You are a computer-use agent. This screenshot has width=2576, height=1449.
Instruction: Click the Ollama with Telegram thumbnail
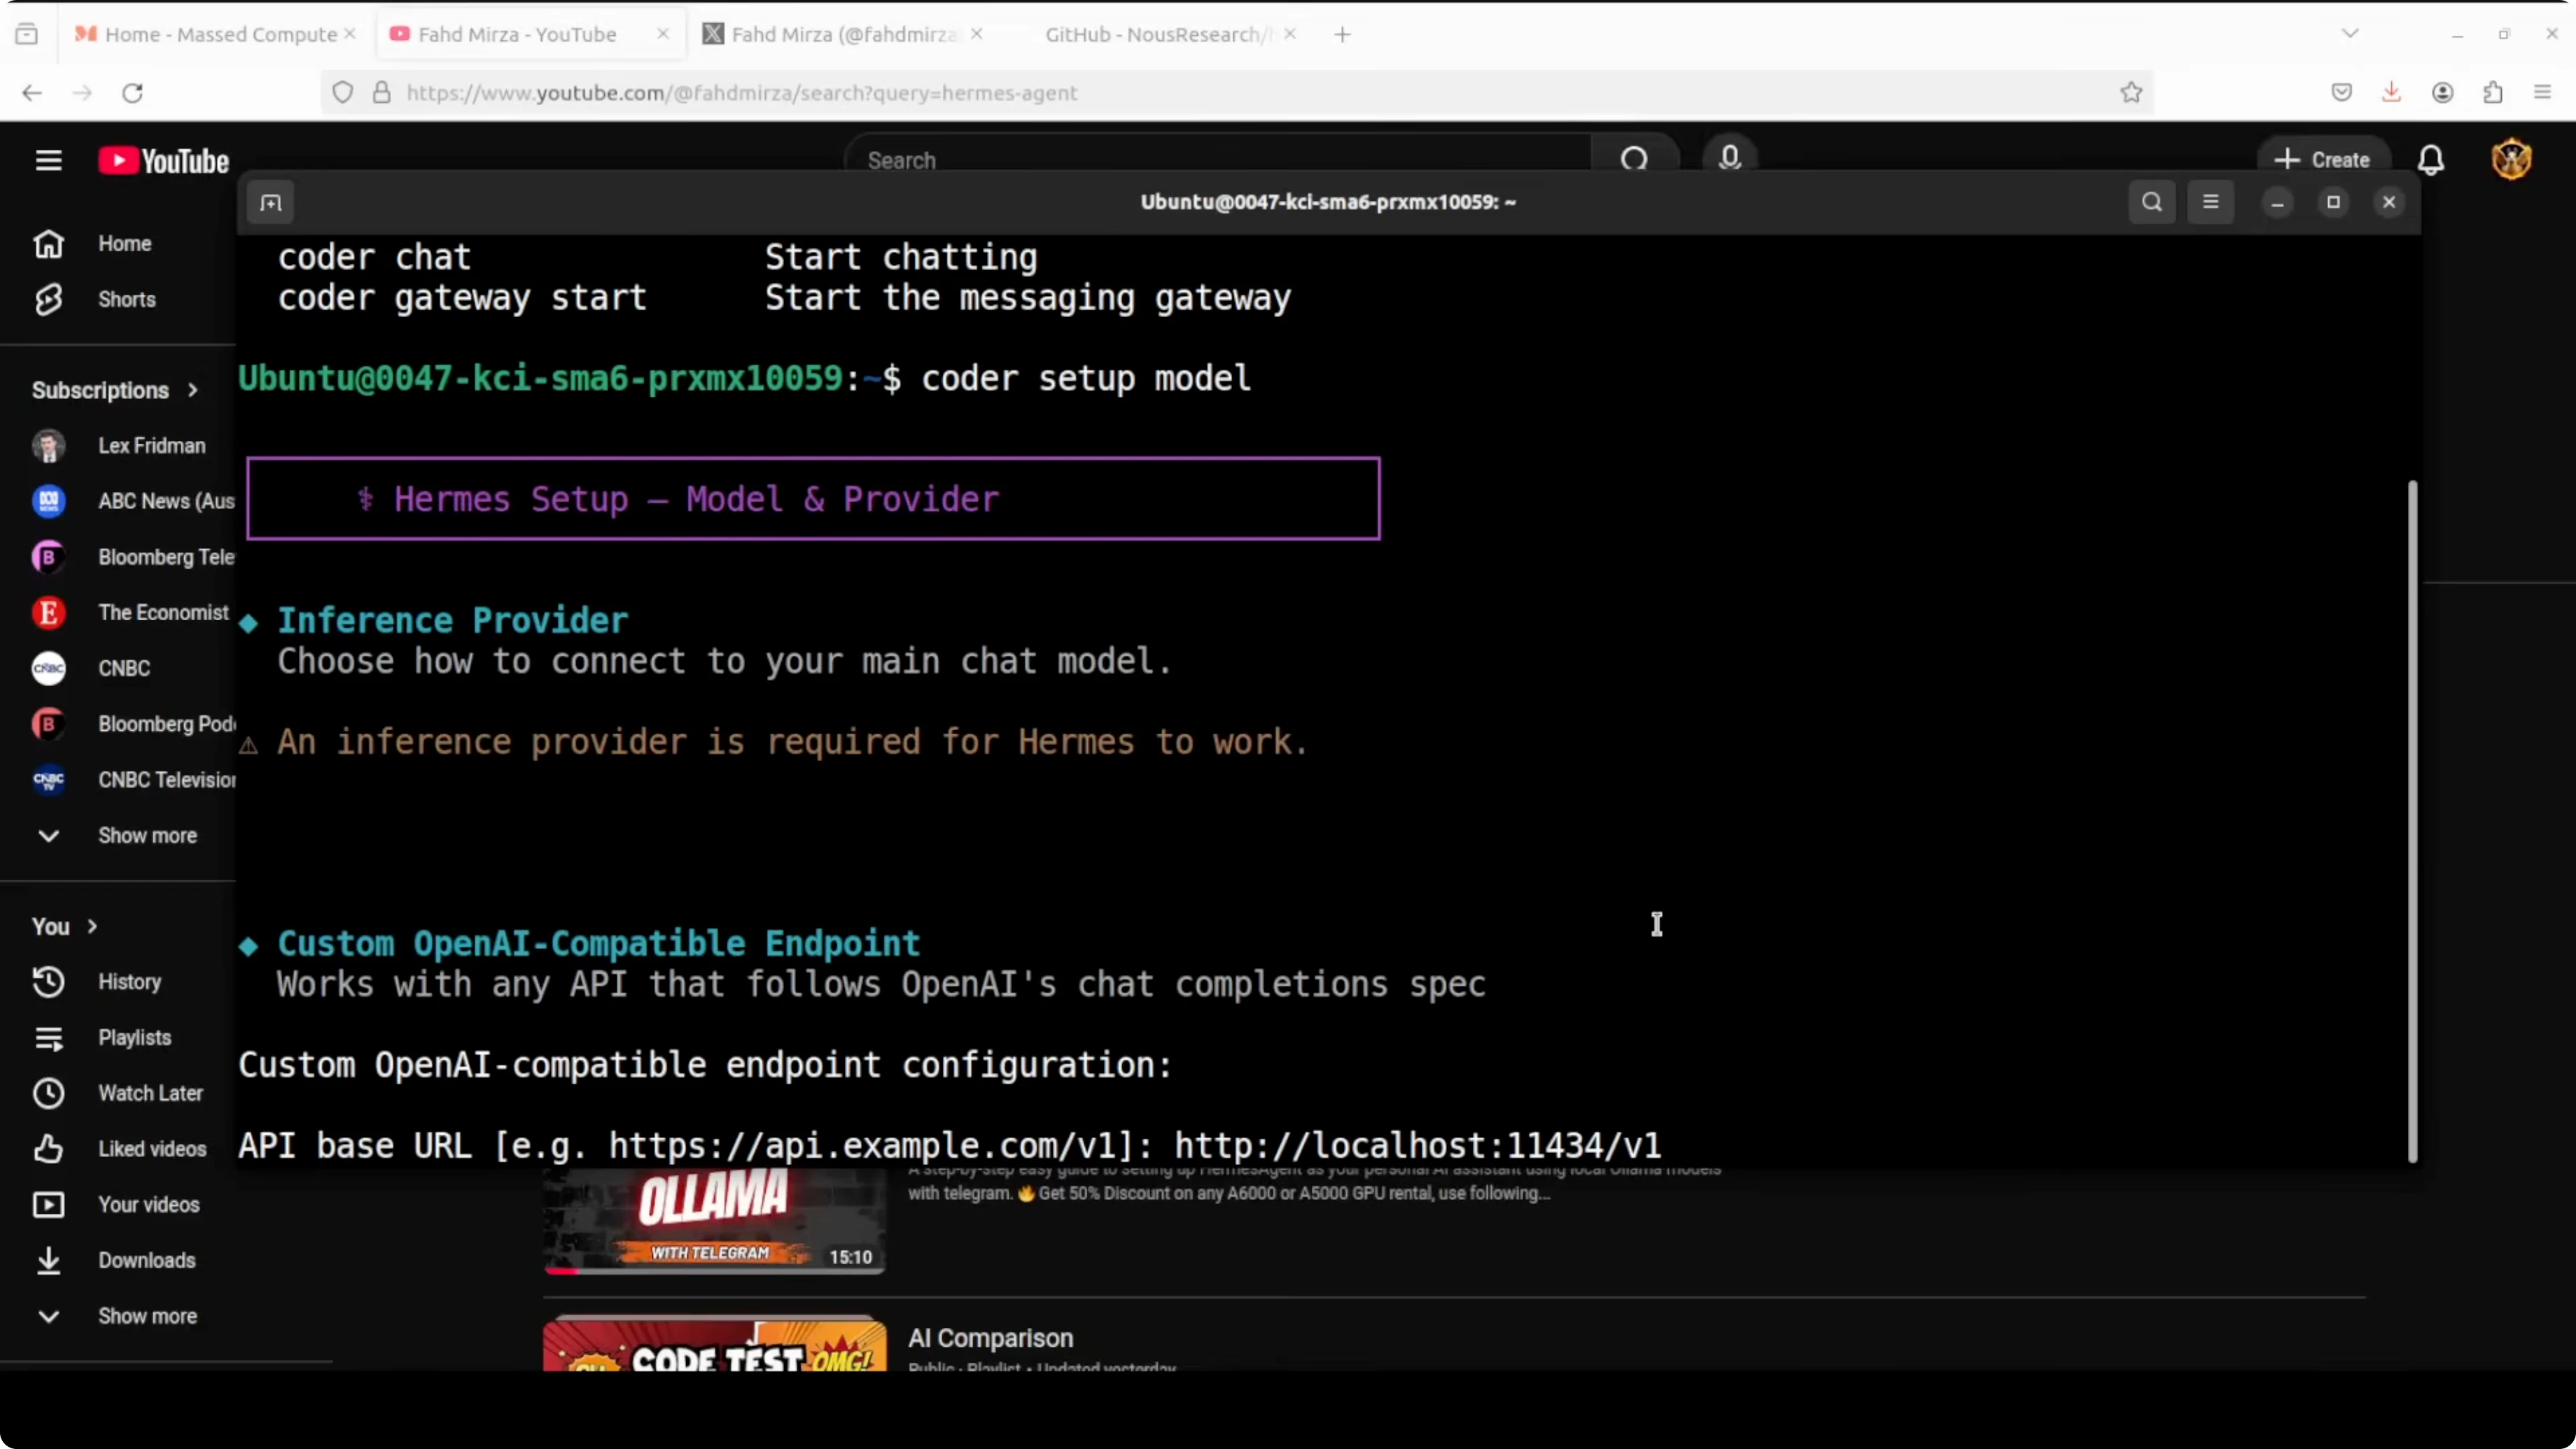[714, 1220]
